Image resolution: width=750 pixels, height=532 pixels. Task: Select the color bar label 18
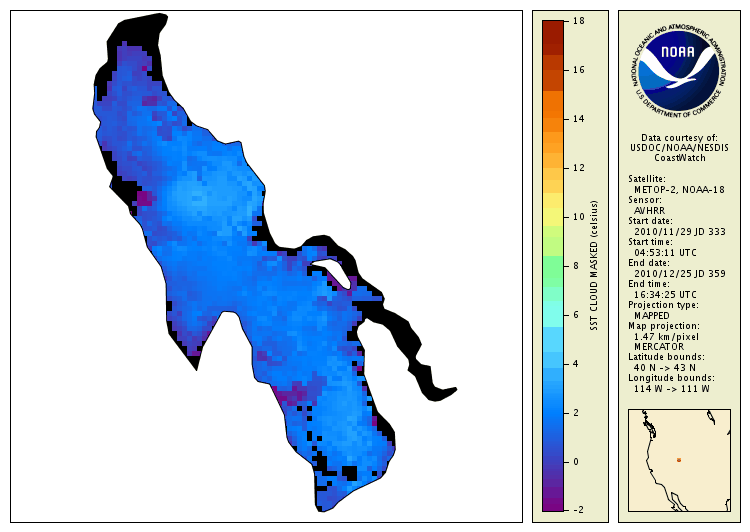coord(579,21)
